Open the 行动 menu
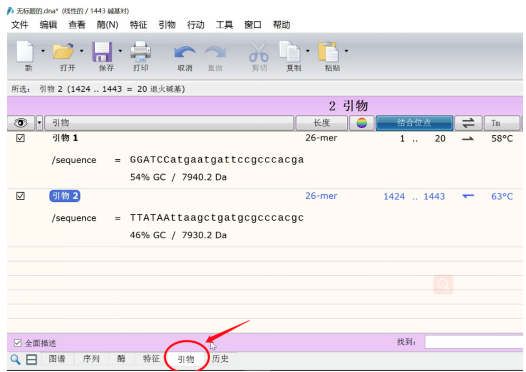 tap(196, 25)
